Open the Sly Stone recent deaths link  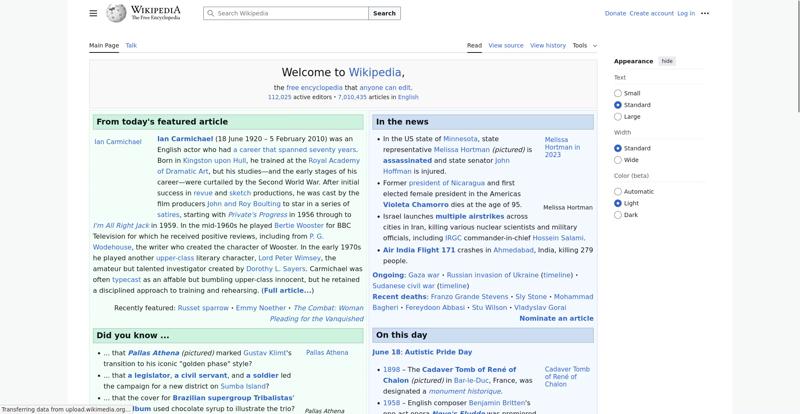[531, 297]
